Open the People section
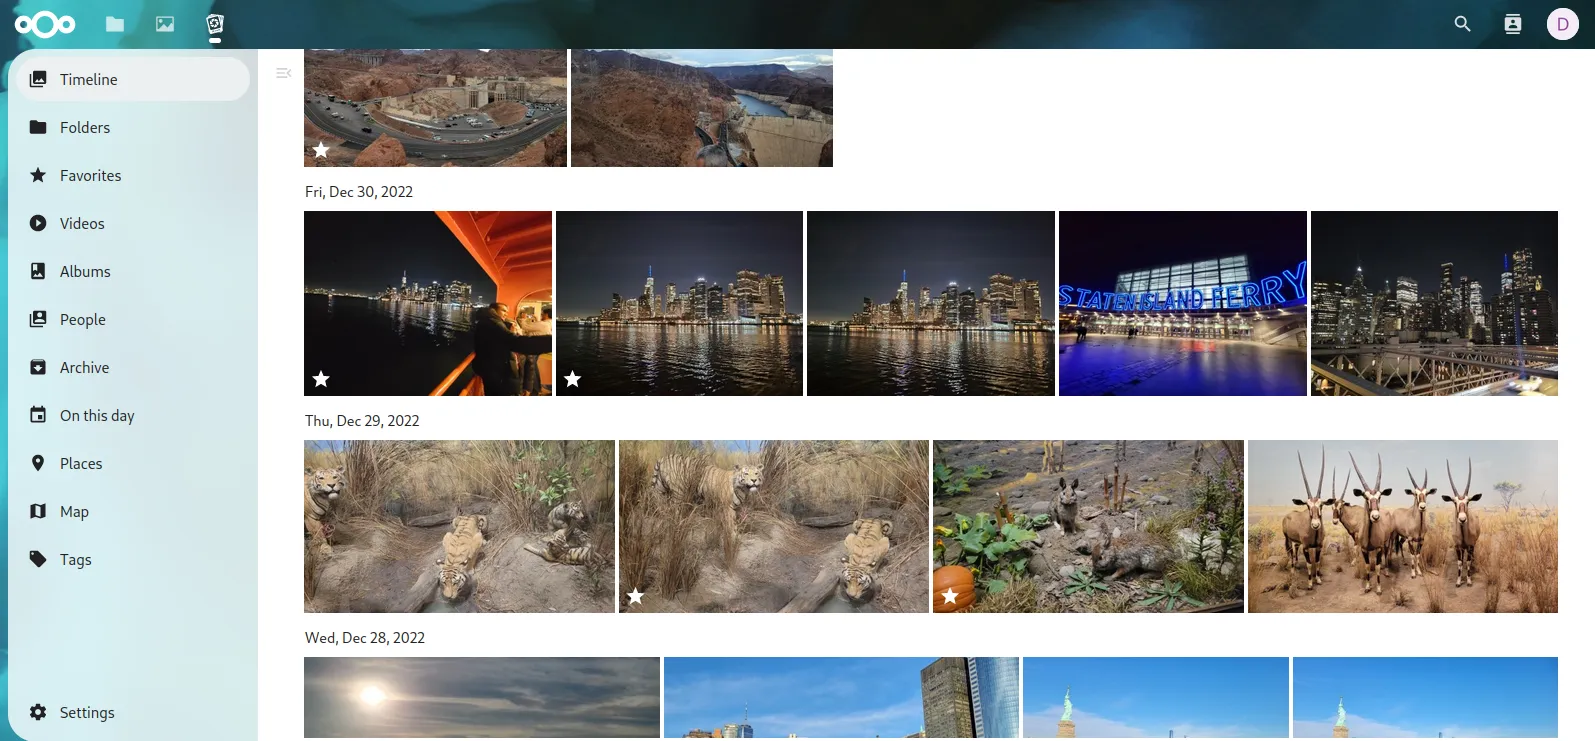The height and width of the screenshot is (741, 1595). [x=82, y=319]
